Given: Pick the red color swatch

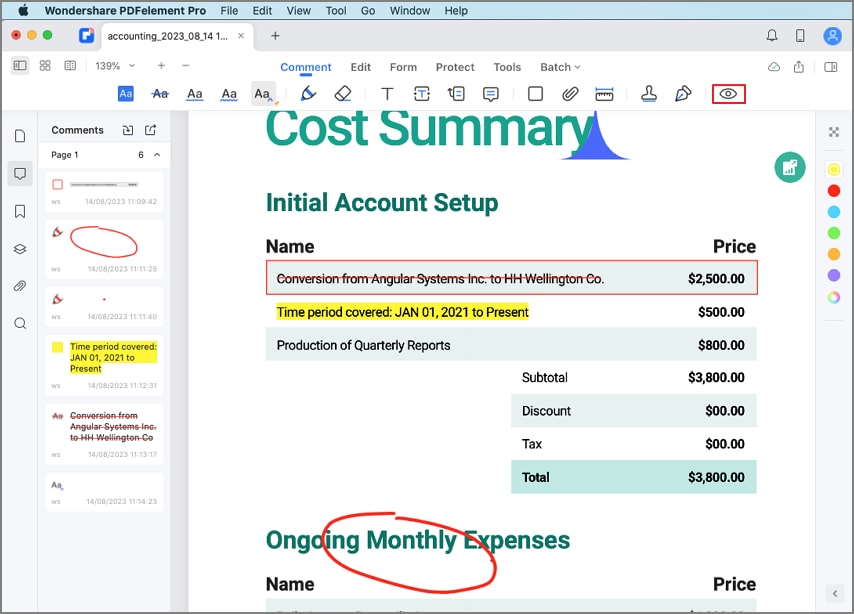Looking at the screenshot, I should [833, 191].
